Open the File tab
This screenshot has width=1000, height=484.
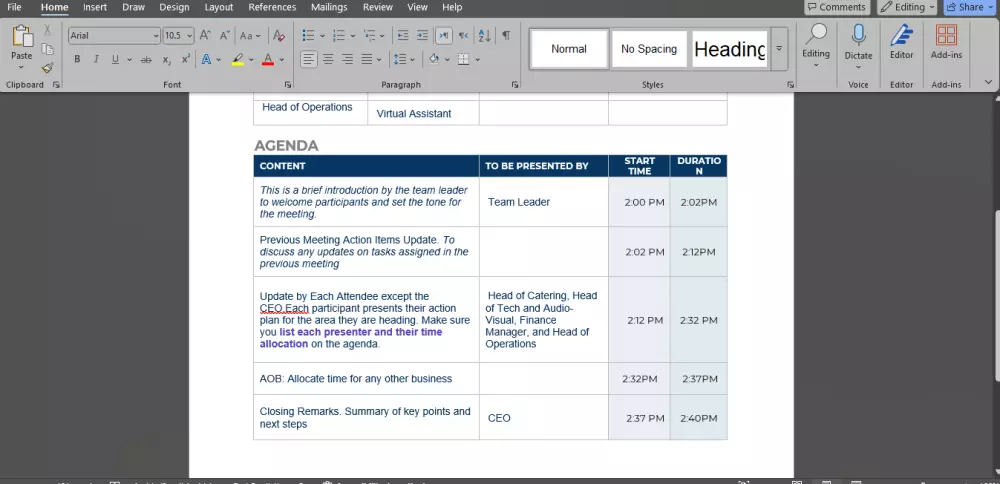point(14,7)
